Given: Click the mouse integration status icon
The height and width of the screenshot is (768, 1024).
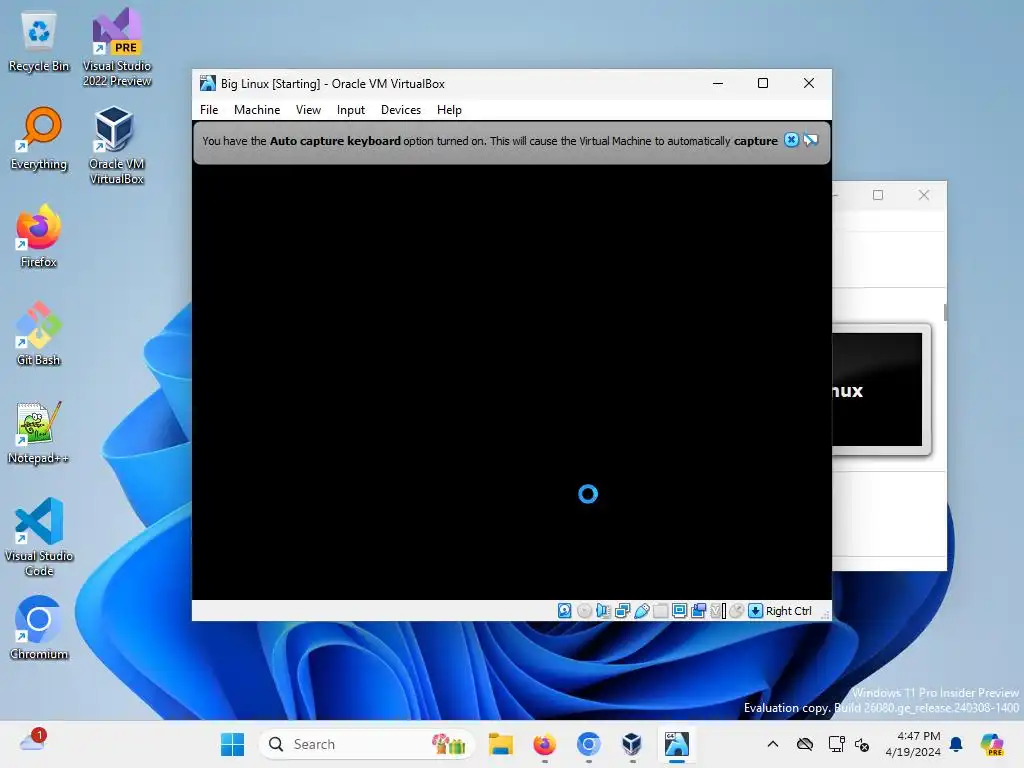Looking at the screenshot, I should coord(737,611).
